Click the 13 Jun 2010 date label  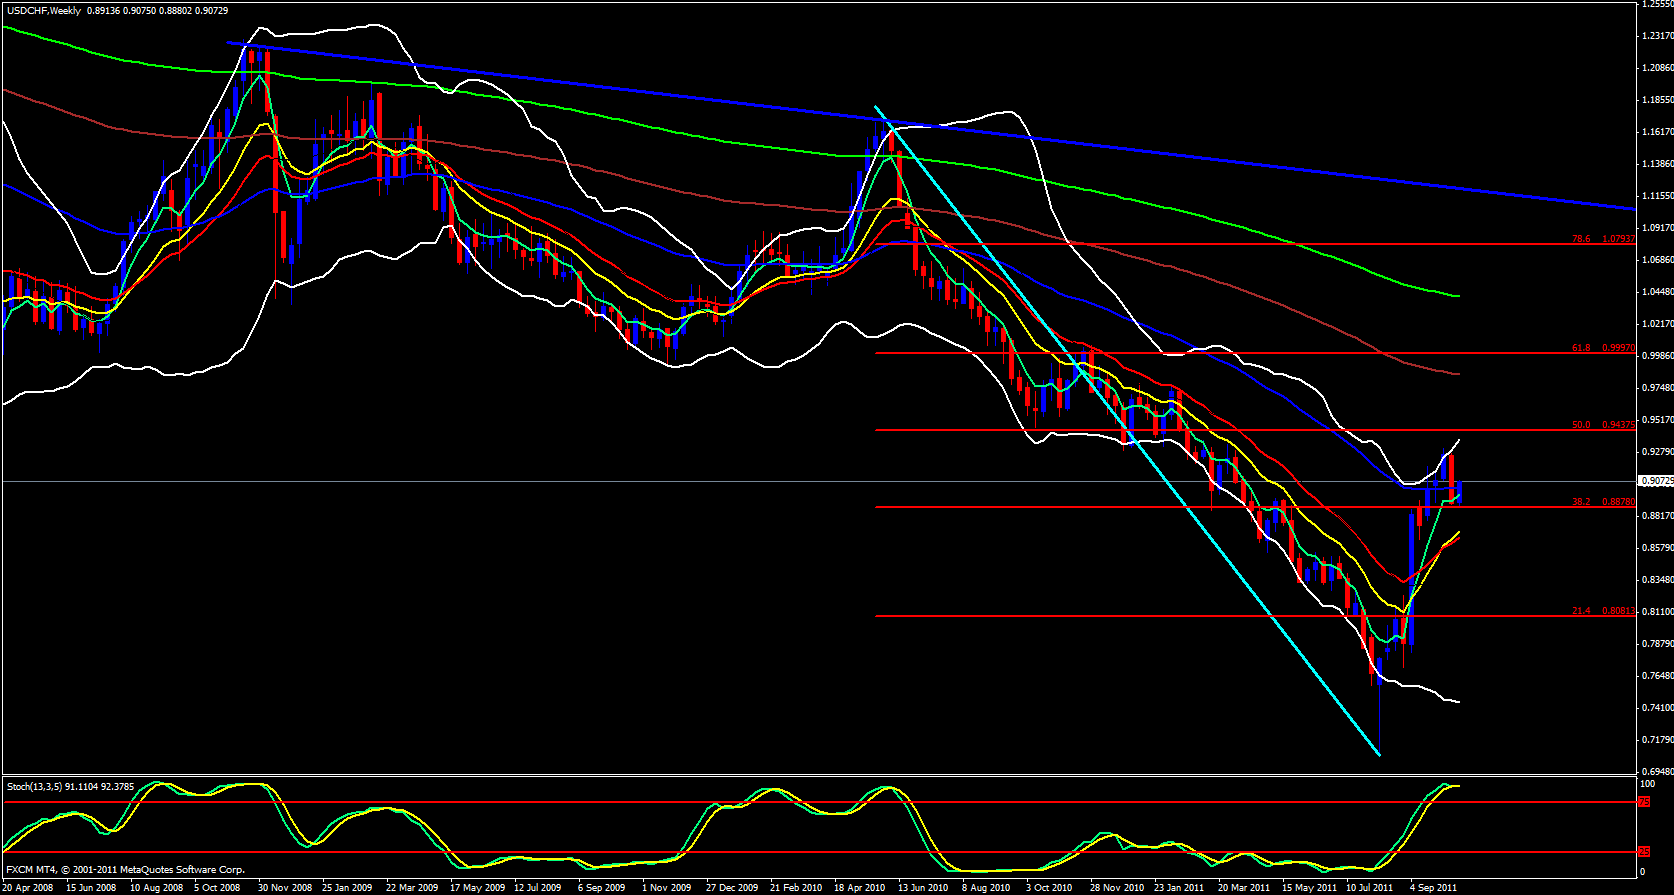[x=923, y=887]
